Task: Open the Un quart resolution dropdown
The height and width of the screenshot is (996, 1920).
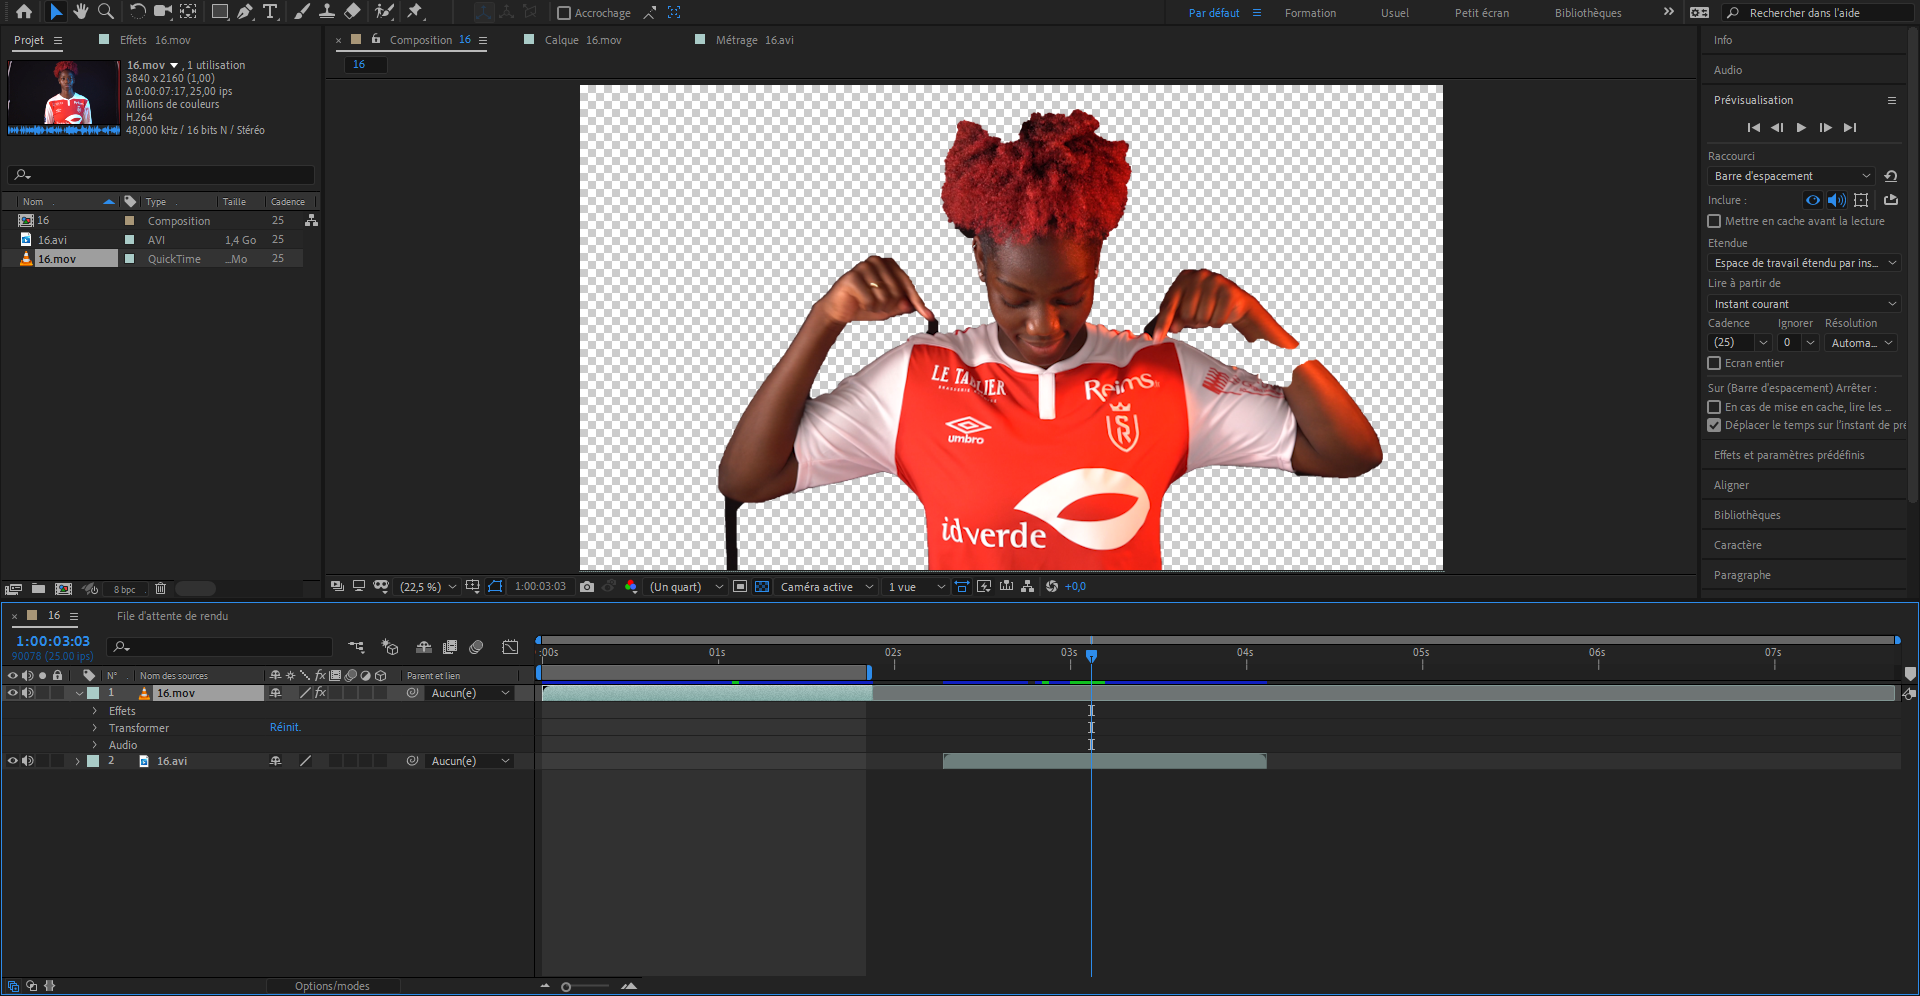Action: pos(686,587)
